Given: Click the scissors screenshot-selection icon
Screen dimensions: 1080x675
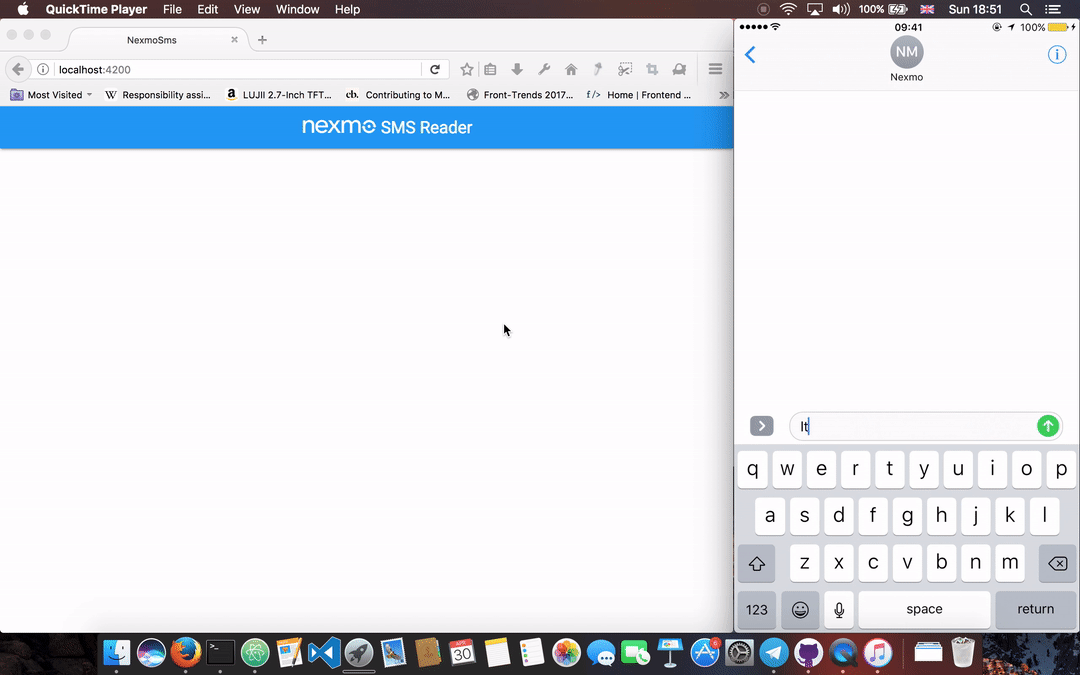Looking at the screenshot, I should (625, 70).
